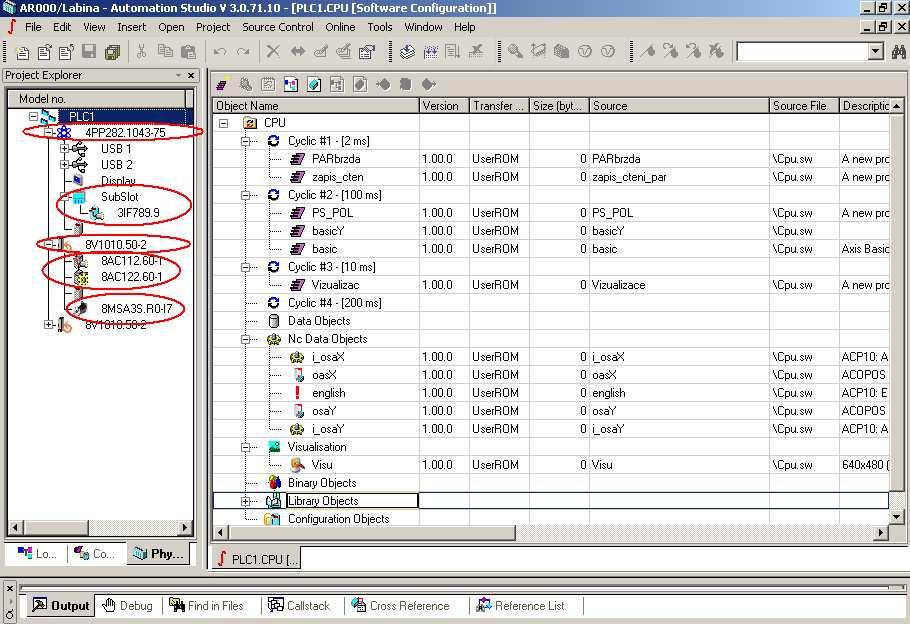Click the toolbar search input field
The width and height of the screenshot is (910, 624).
point(803,52)
